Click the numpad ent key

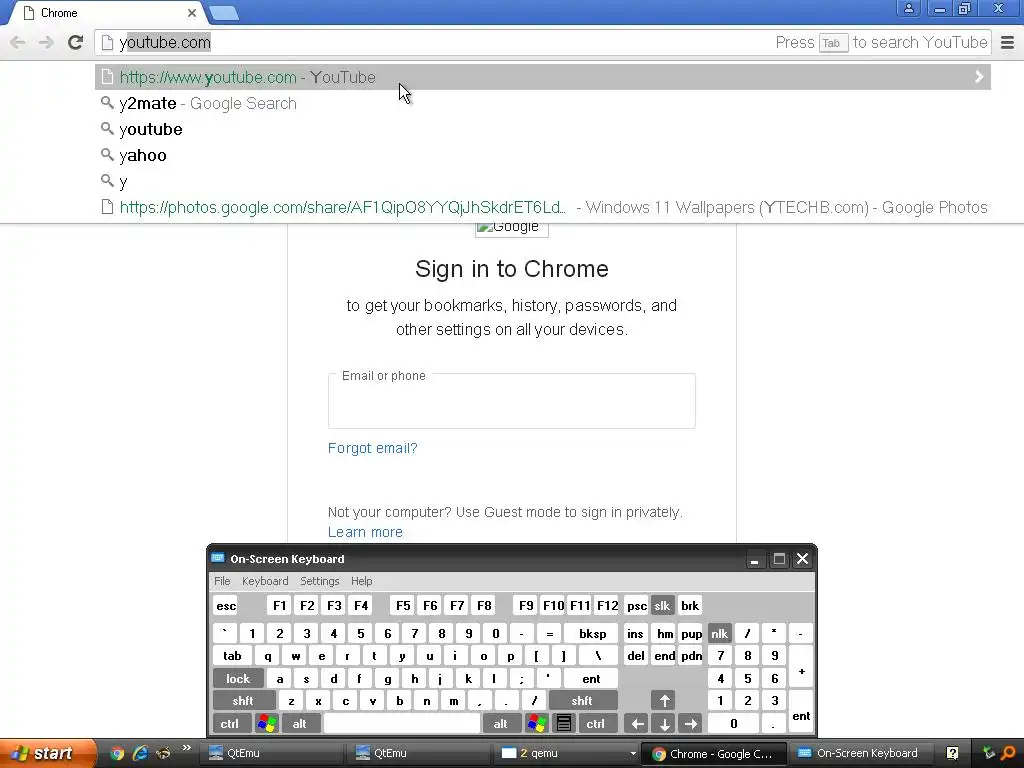coord(801,712)
